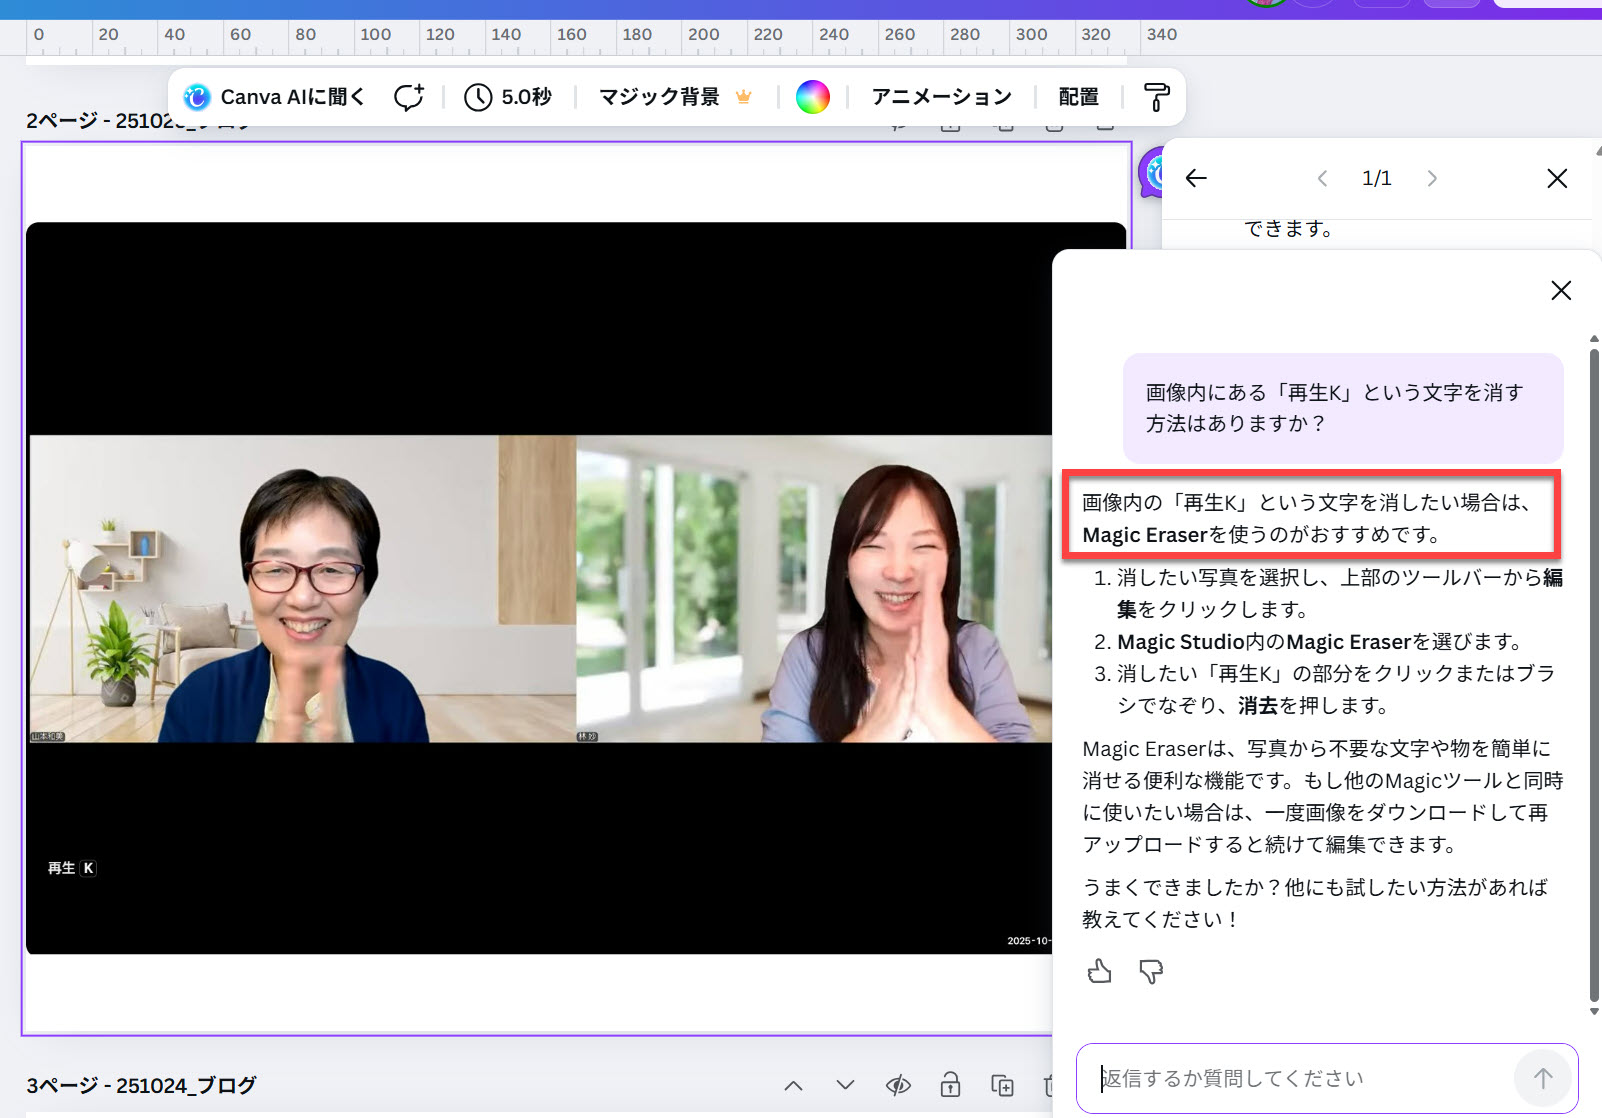The width and height of the screenshot is (1602, 1118).
Task: Add a comment with the speech bubble icon
Action: coord(408,97)
